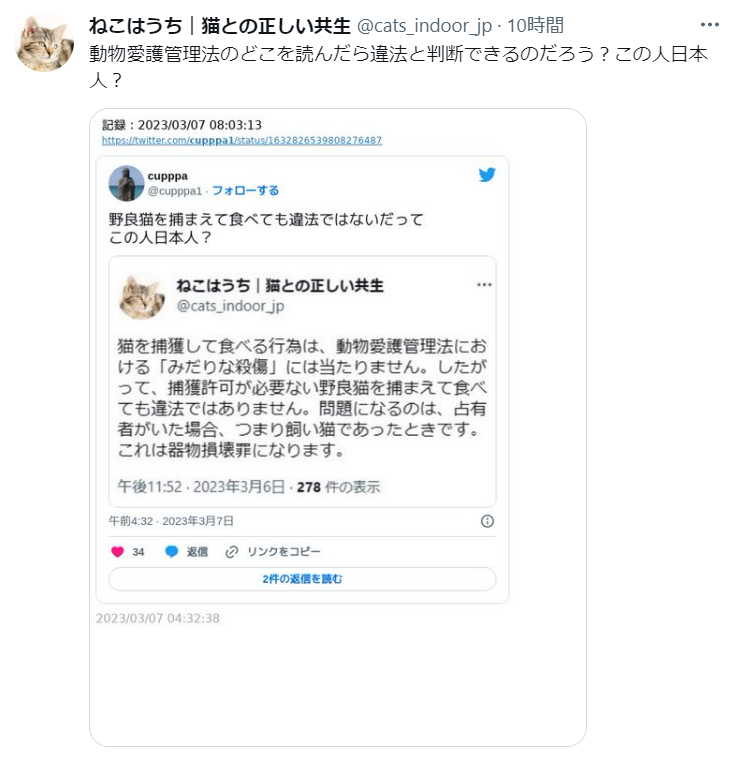The image size is (738, 759).
Task: Click the ねこはうち cat profile avatar at top
Action: pos(45,43)
